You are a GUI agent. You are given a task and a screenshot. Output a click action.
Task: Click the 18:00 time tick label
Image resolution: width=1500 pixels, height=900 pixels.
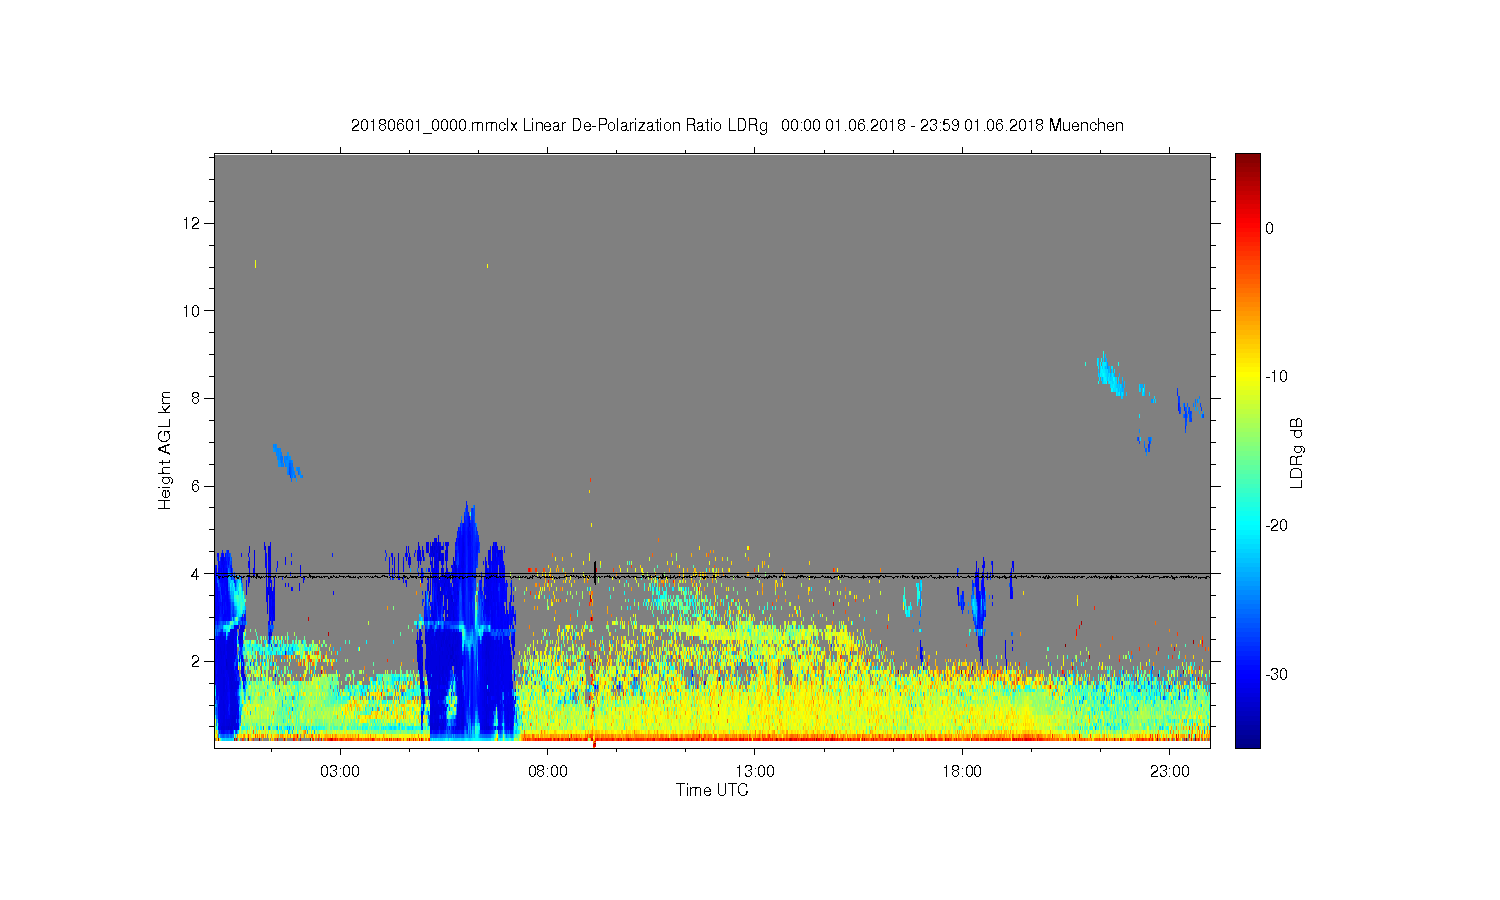coord(962,772)
